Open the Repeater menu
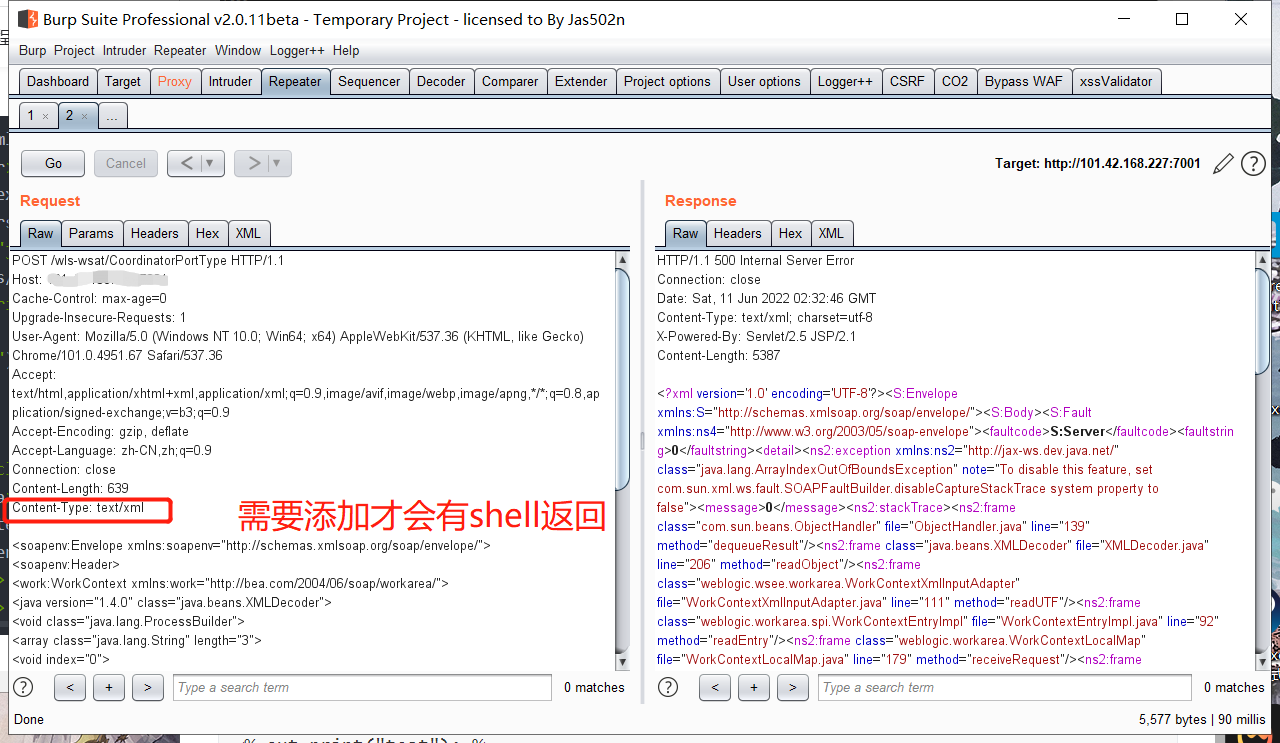 180,50
